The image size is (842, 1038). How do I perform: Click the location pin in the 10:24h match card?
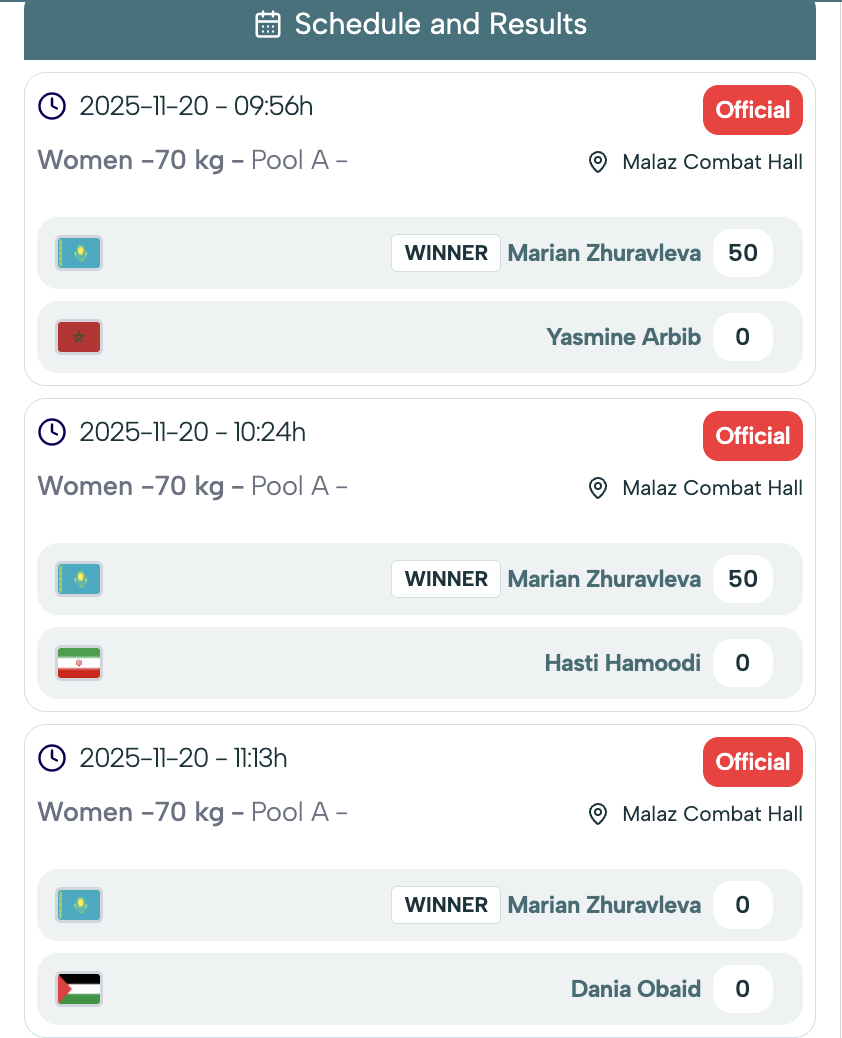[x=598, y=488]
